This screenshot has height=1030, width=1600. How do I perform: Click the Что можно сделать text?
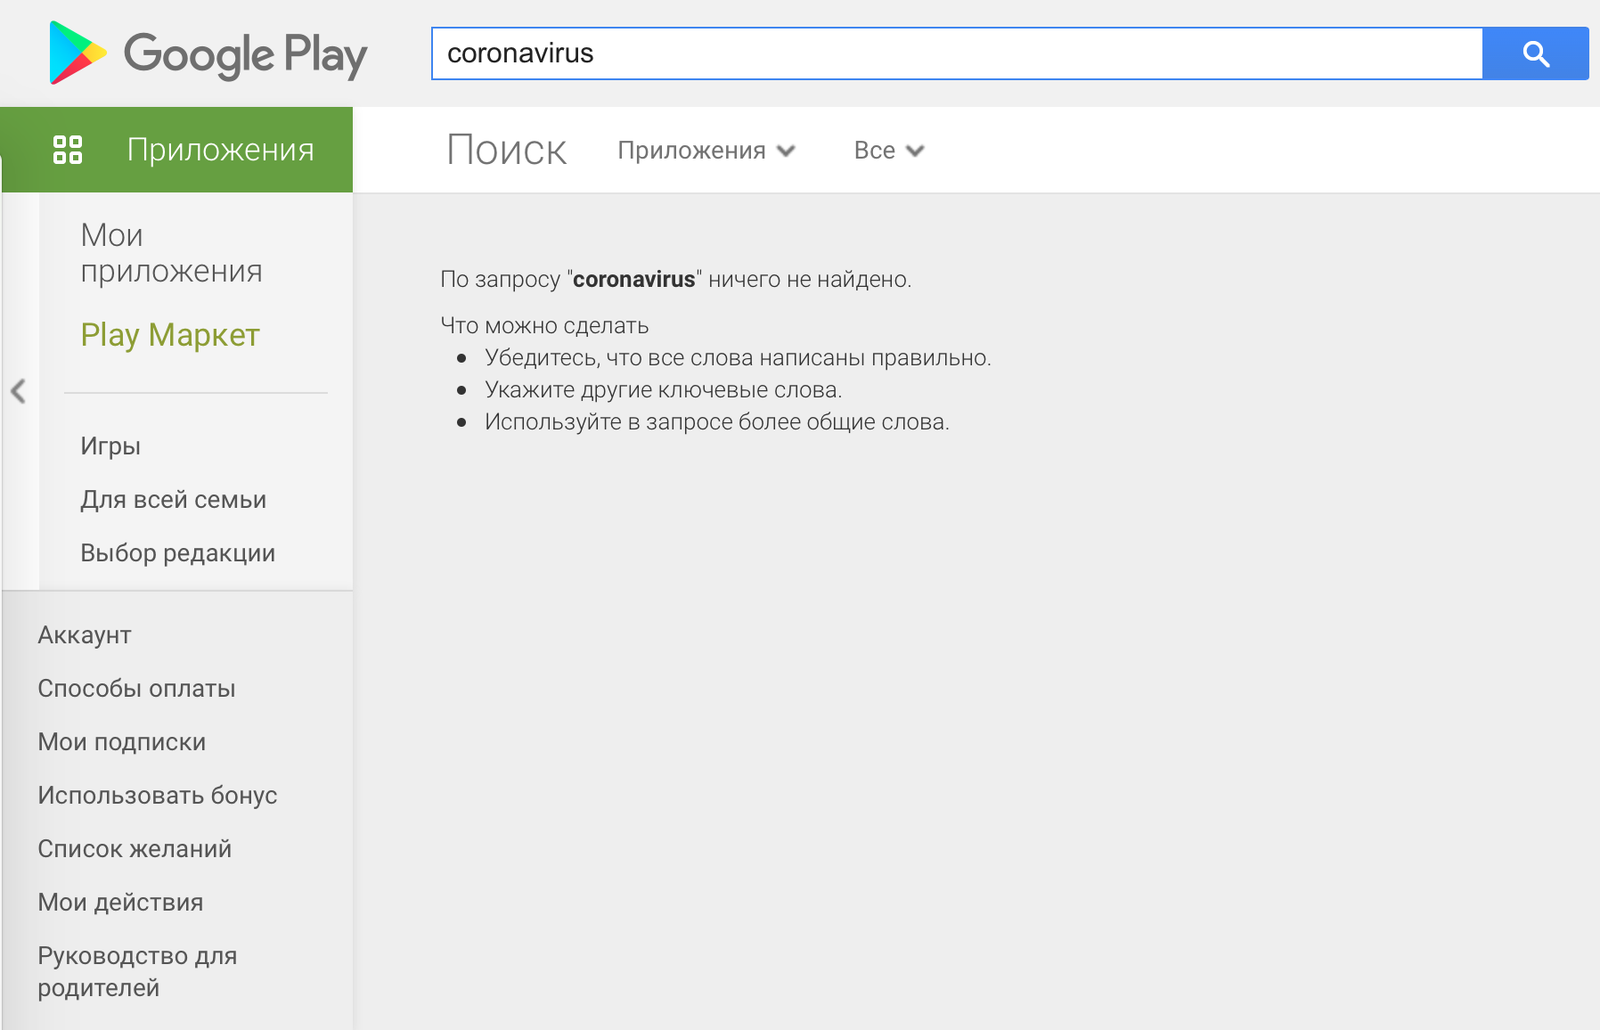click(x=544, y=326)
